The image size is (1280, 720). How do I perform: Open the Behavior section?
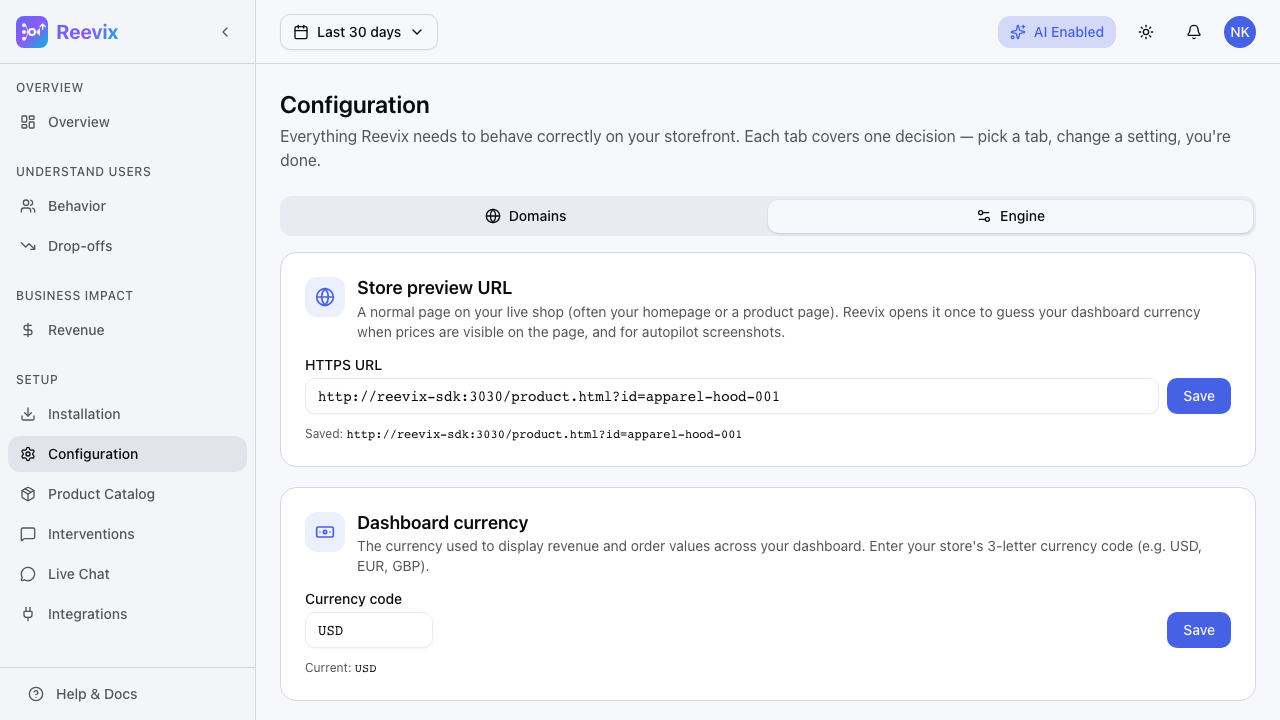(127, 206)
